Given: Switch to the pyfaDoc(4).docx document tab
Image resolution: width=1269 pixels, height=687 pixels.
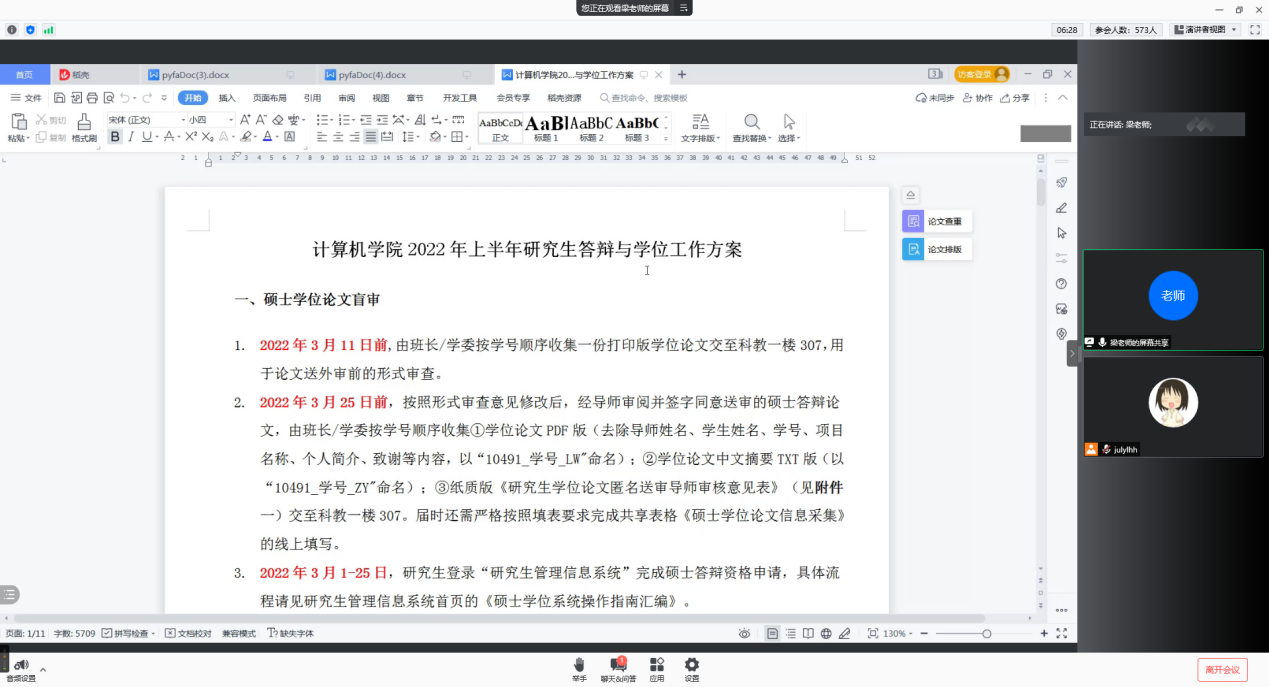Looking at the screenshot, I should [x=372, y=75].
